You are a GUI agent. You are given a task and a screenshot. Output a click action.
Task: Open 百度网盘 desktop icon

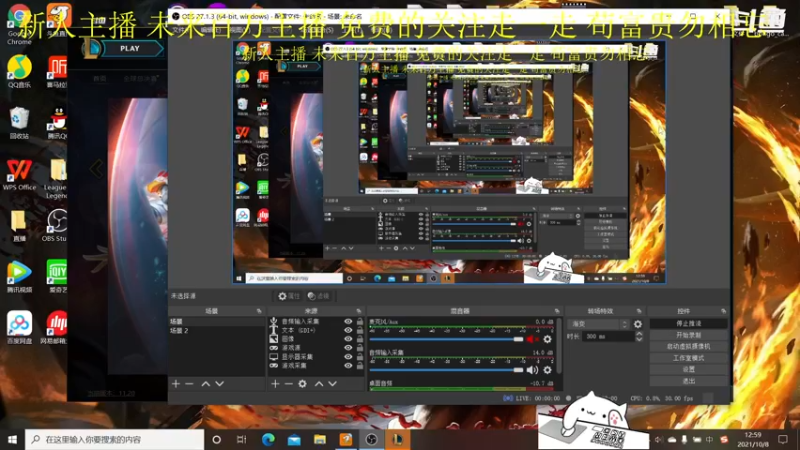click(19, 328)
